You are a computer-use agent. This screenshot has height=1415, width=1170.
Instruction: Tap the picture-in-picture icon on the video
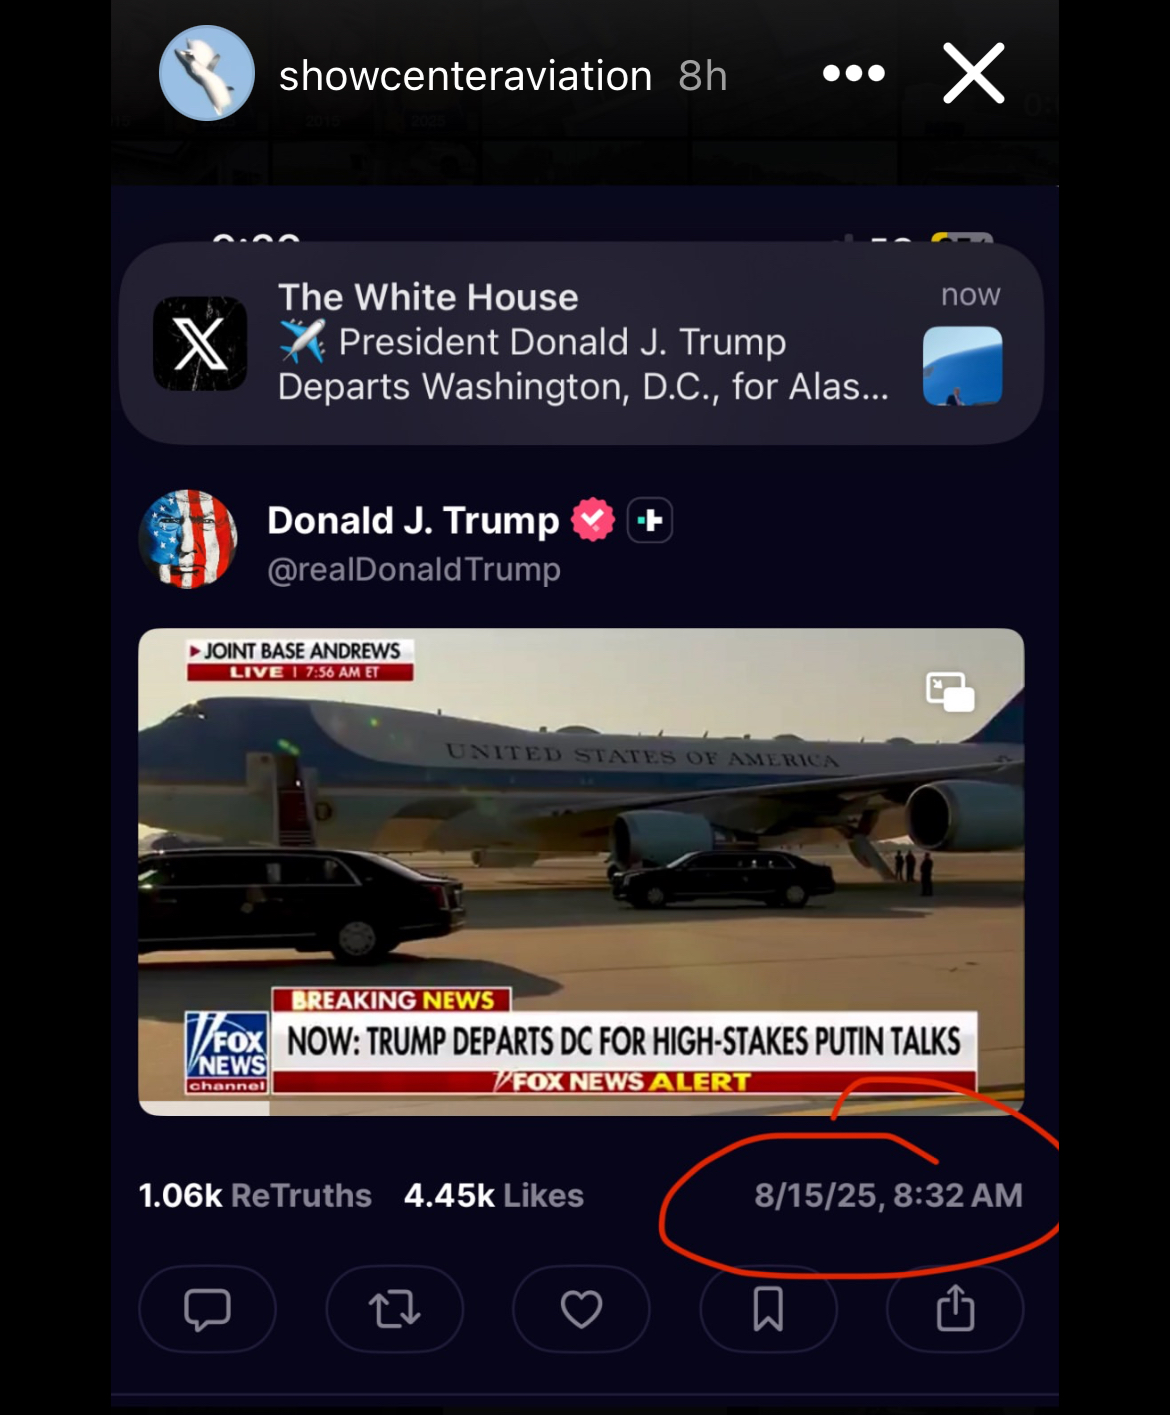coord(950,692)
